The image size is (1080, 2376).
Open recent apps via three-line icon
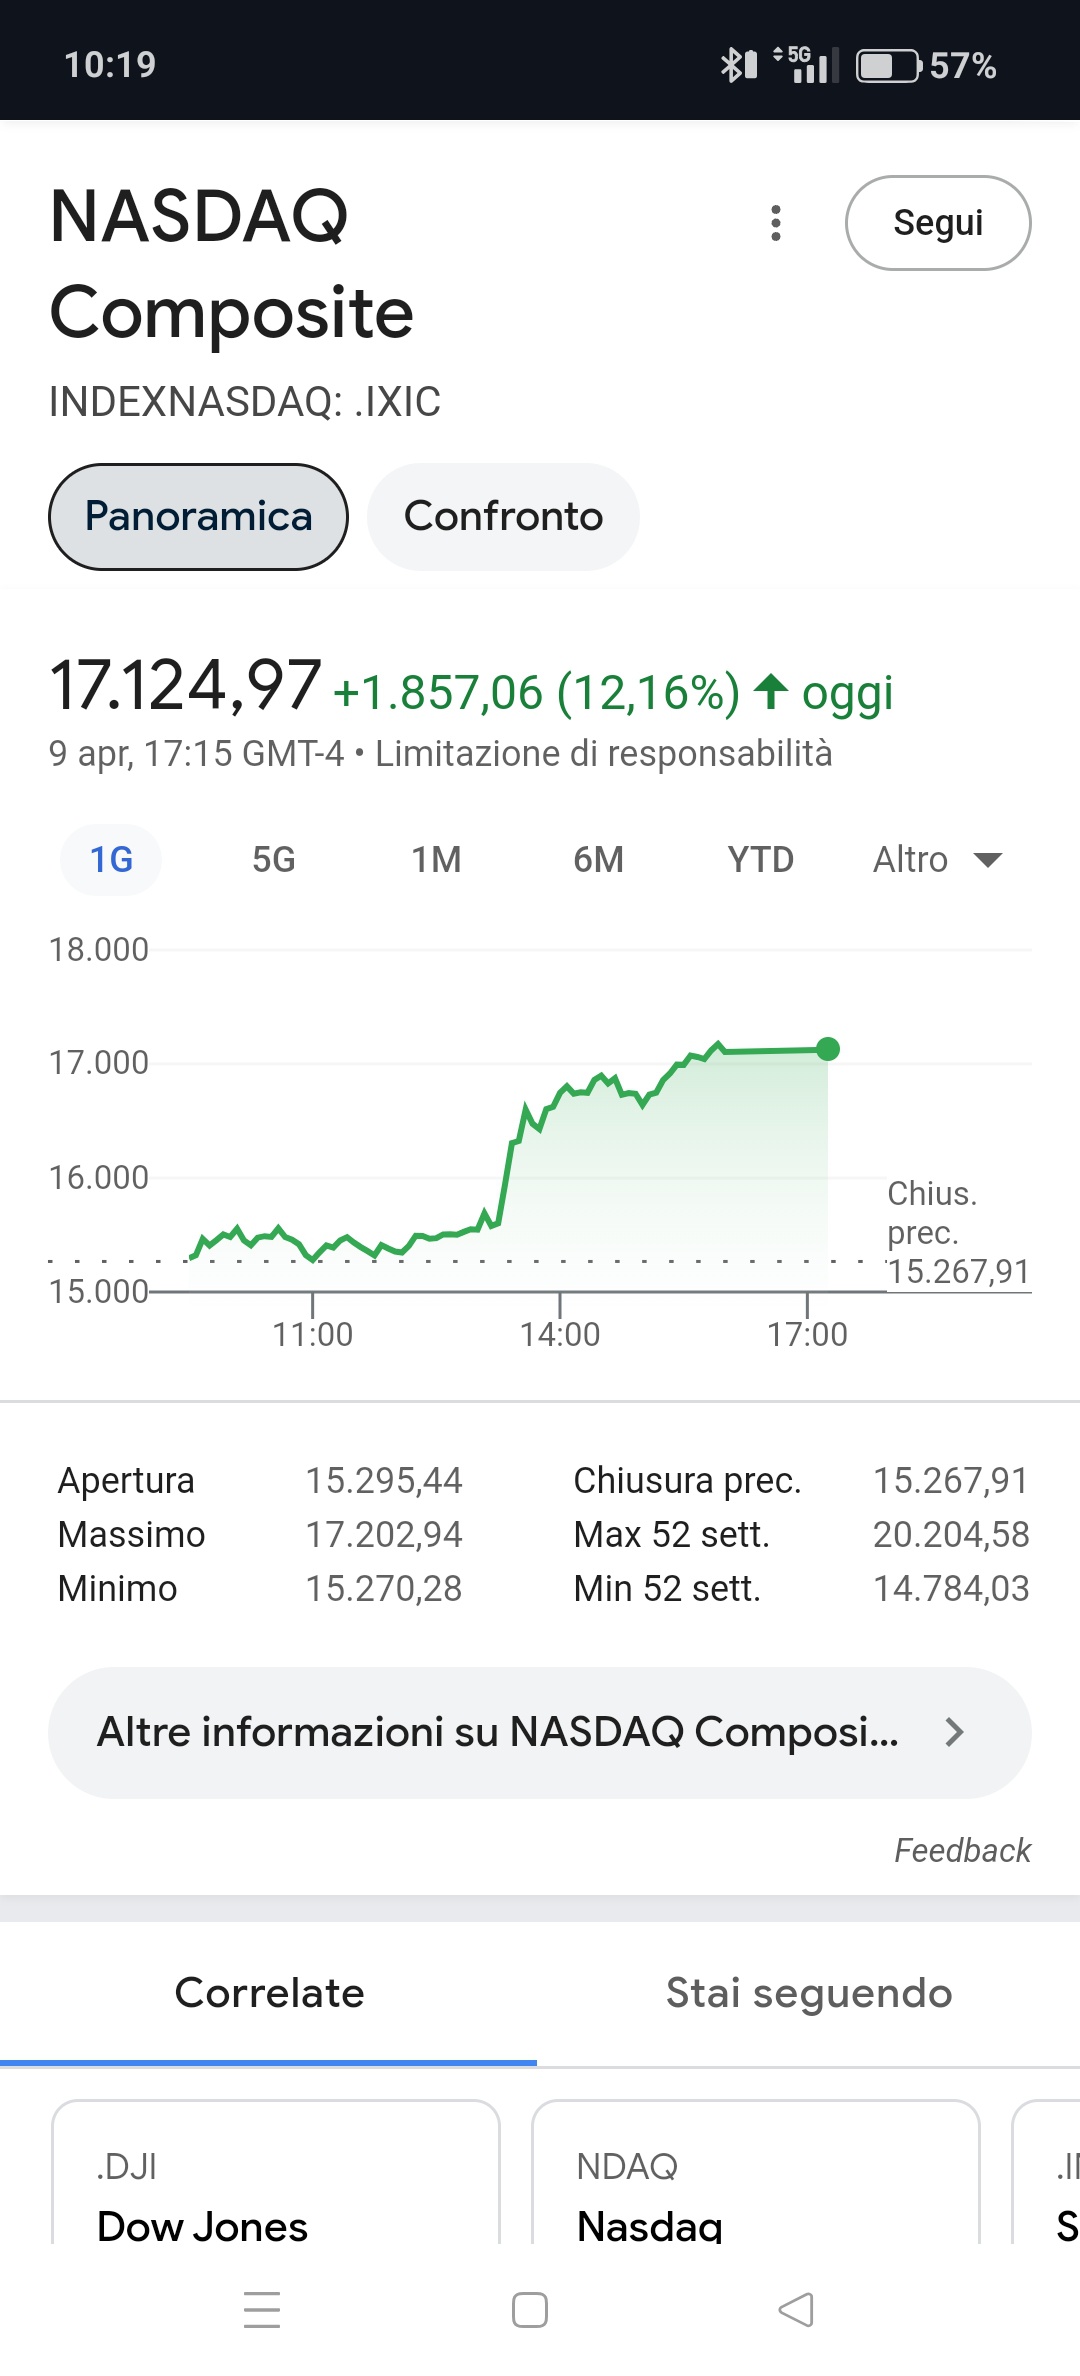262,2310
